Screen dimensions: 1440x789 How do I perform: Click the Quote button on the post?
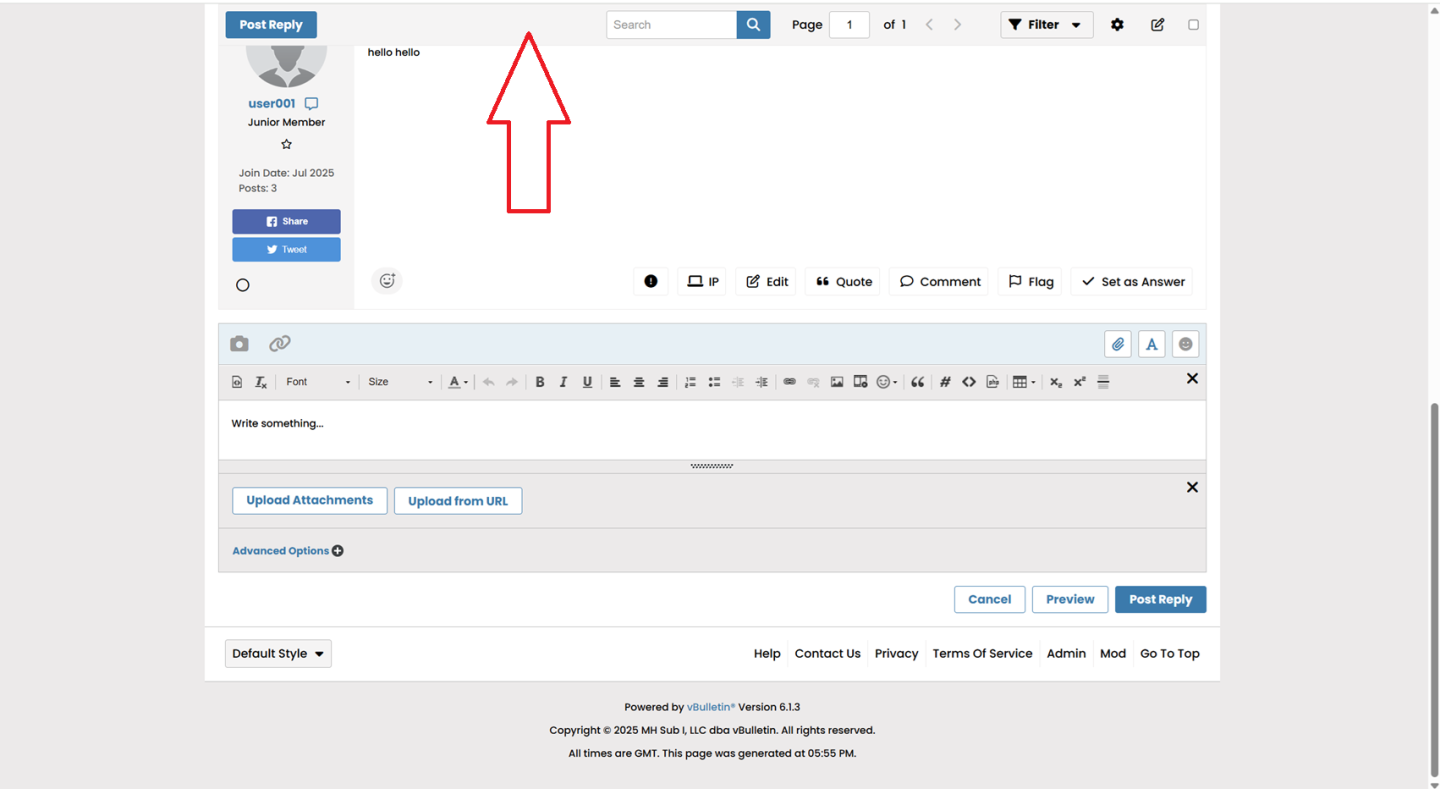(x=843, y=282)
